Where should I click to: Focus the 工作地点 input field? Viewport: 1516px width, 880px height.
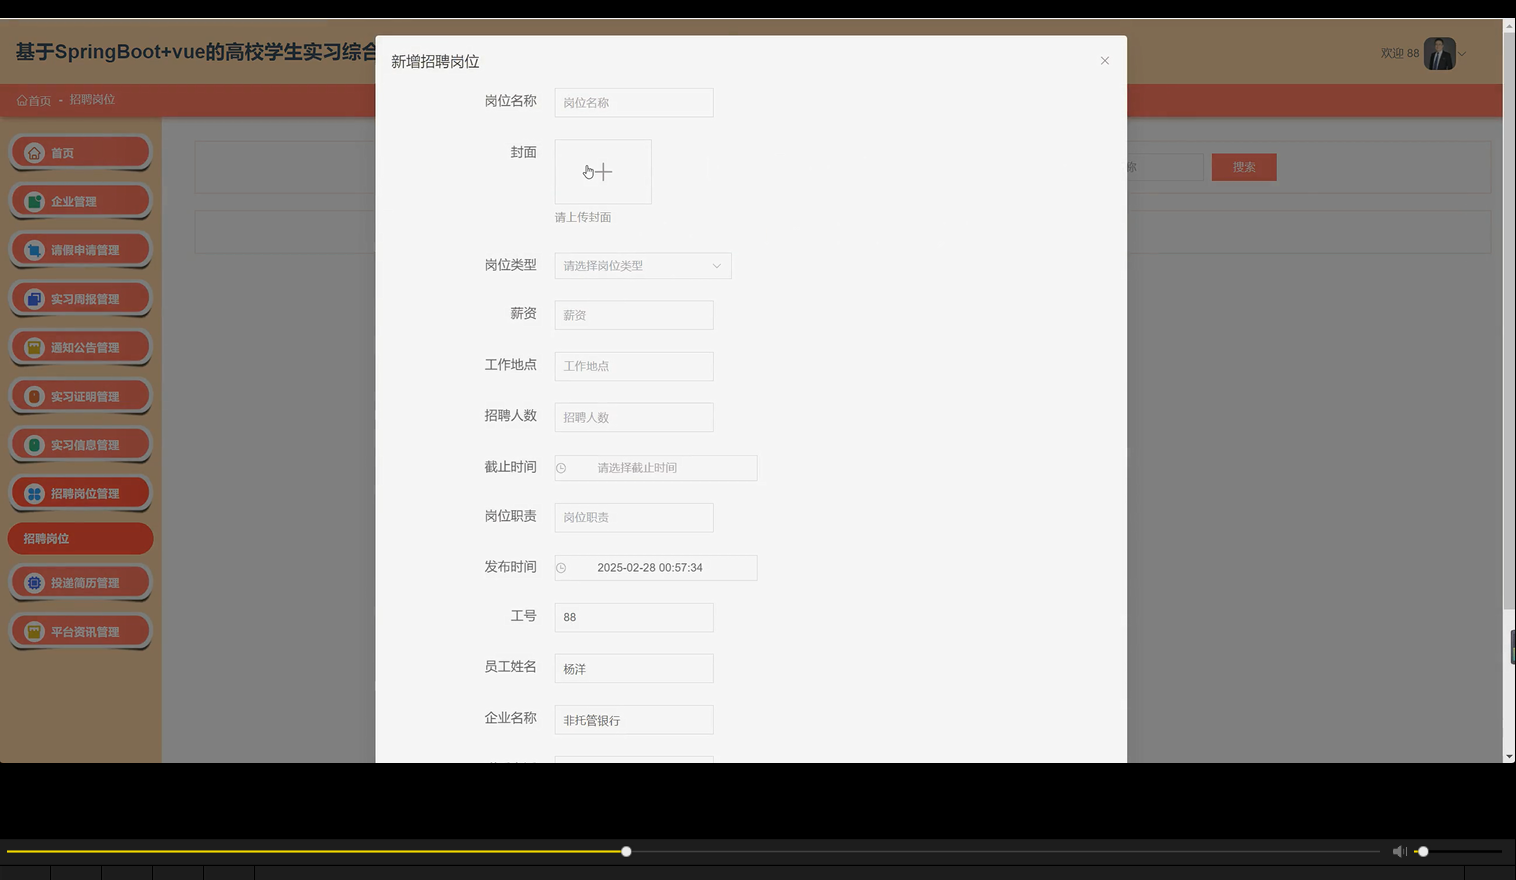pos(634,366)
